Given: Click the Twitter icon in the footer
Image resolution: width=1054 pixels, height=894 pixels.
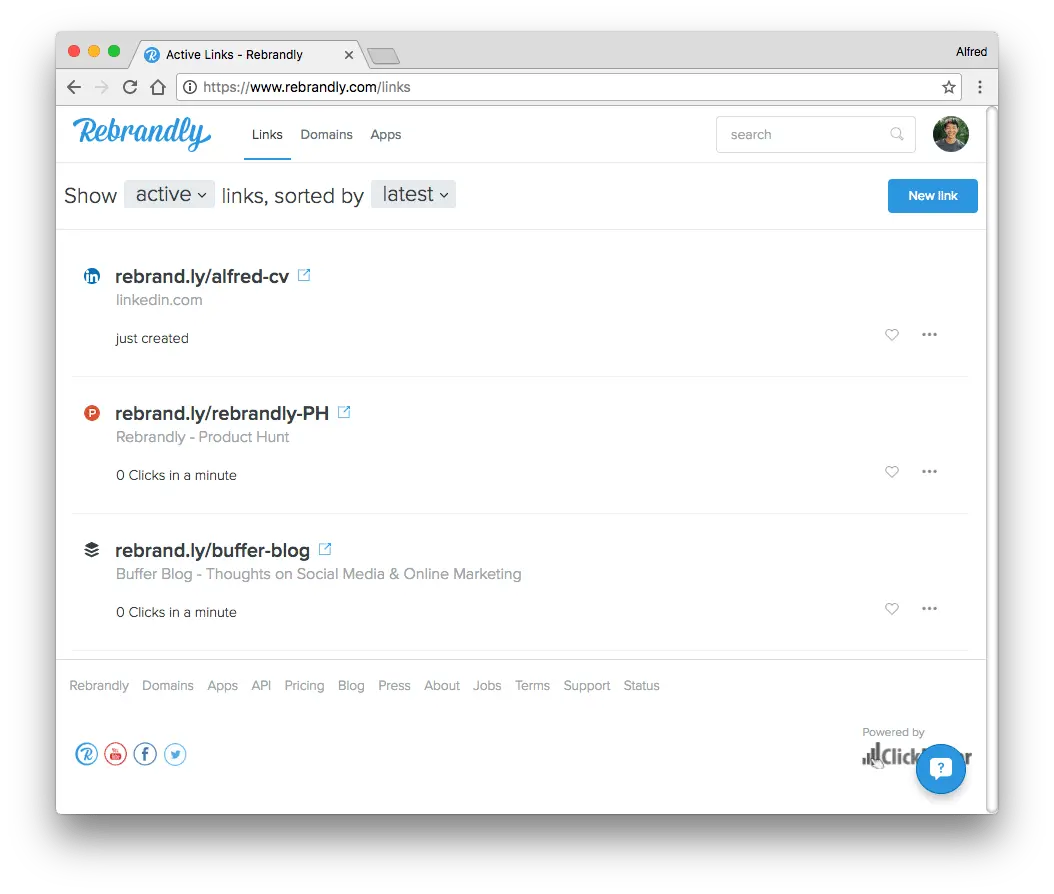Looking at the screenshot, I should click(x=175, y=754).
